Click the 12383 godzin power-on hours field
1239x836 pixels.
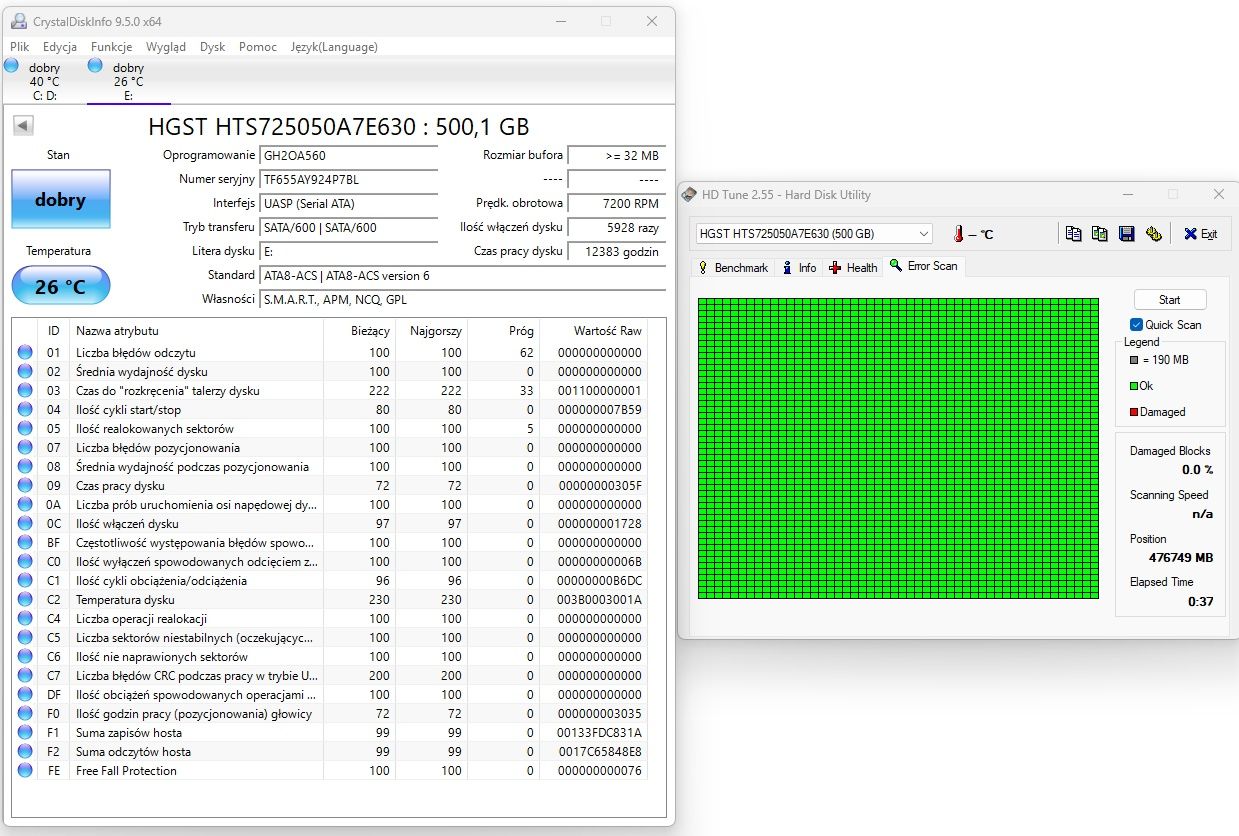point(616,252)
